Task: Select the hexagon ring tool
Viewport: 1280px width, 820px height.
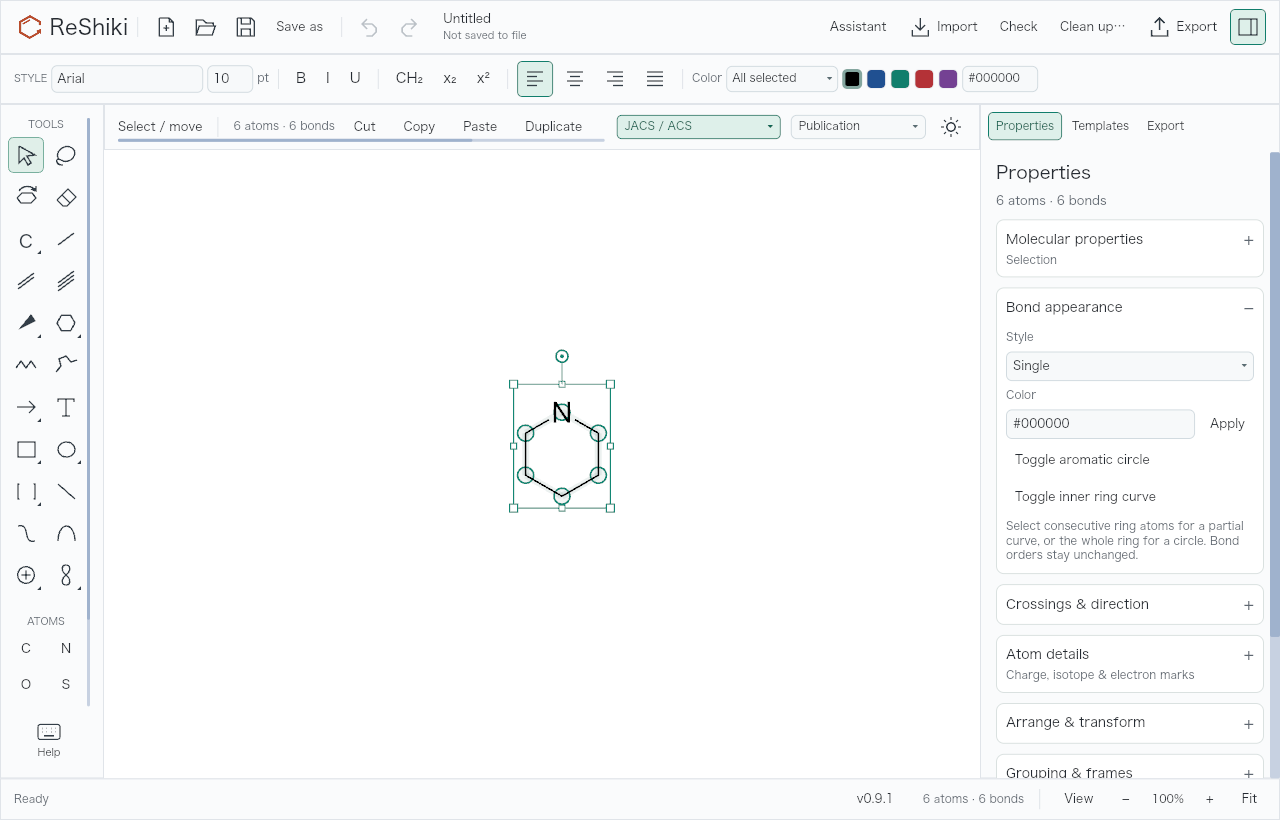Action: (x=66, y=323)
